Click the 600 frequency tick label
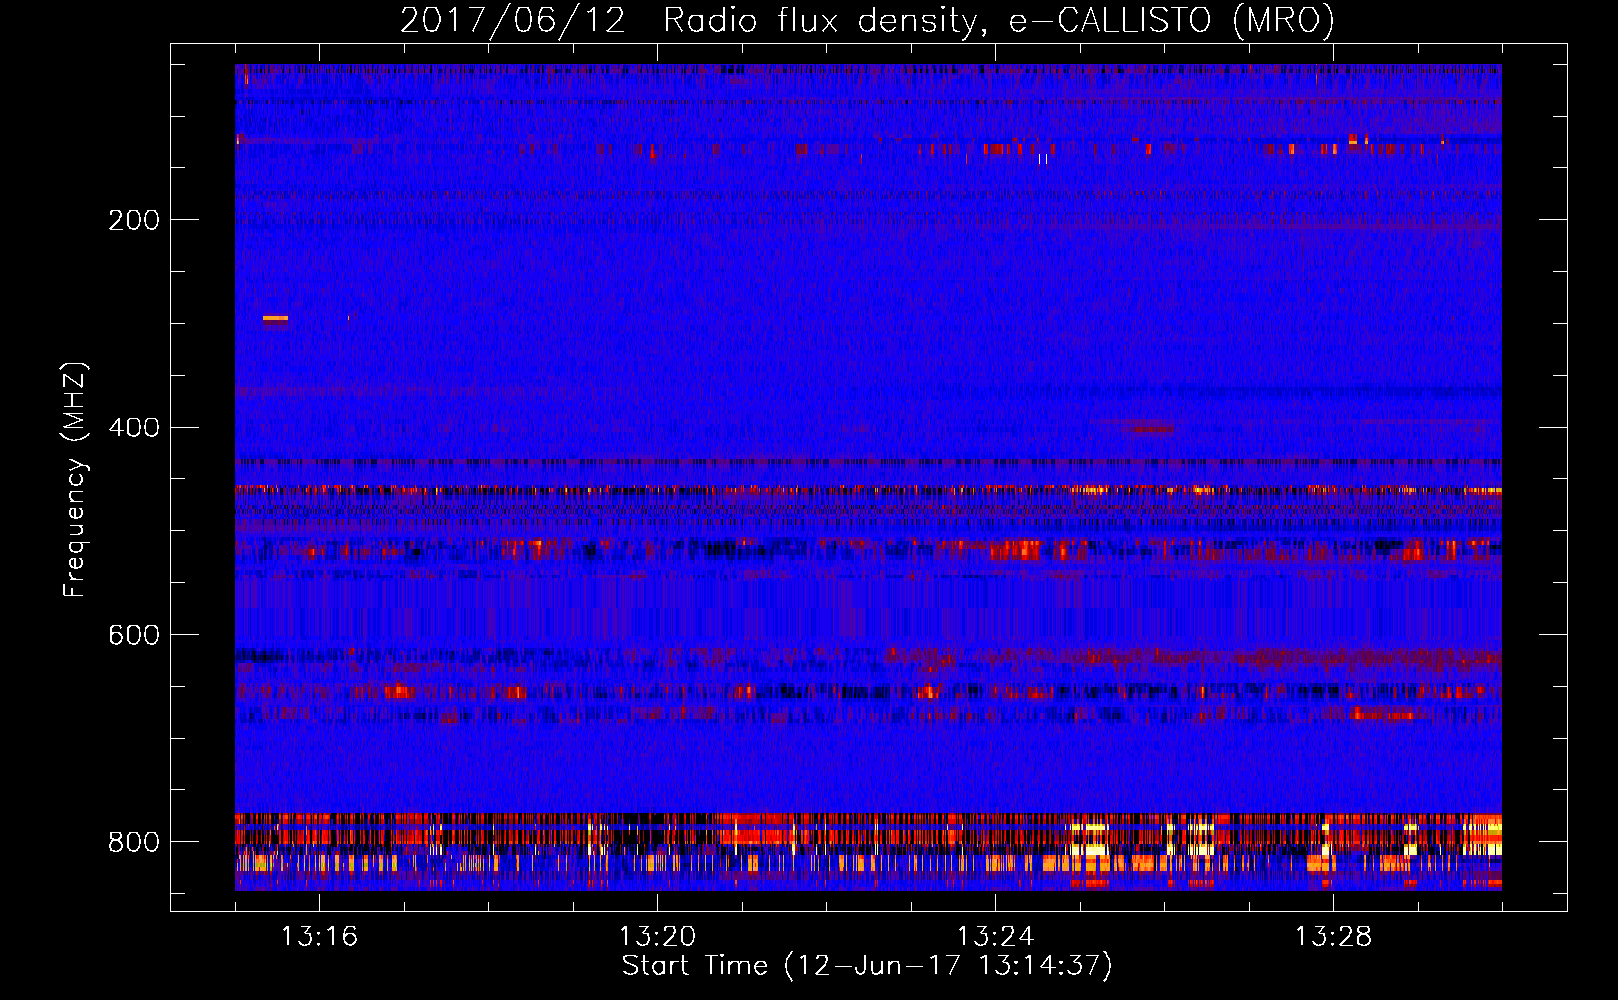This screenshot has width=1618, height=1000. pos(134,636)
